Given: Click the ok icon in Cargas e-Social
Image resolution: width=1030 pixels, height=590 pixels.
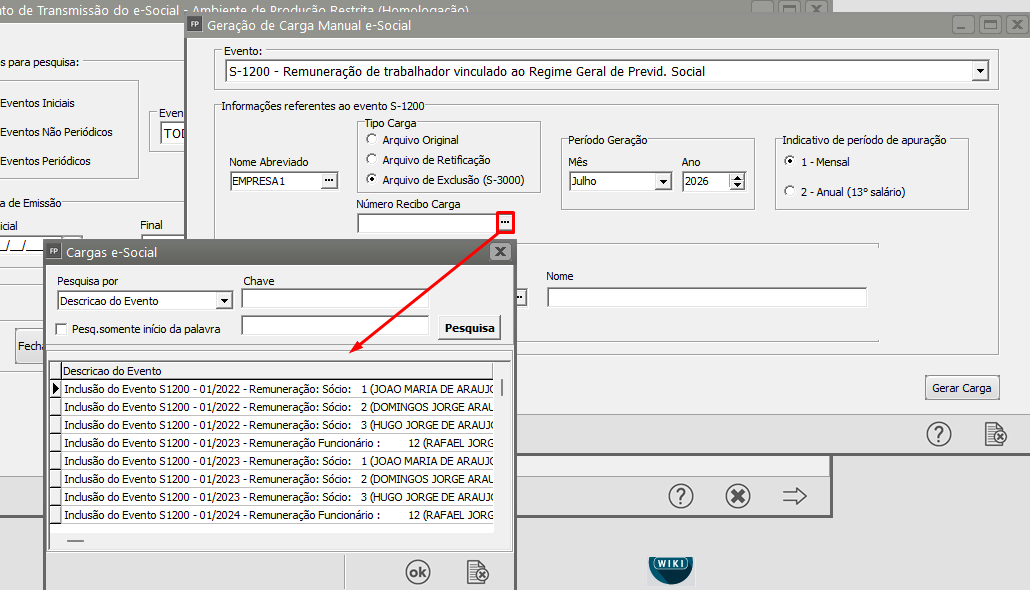Looking at the screenshot, I should [x=417, y=572].
